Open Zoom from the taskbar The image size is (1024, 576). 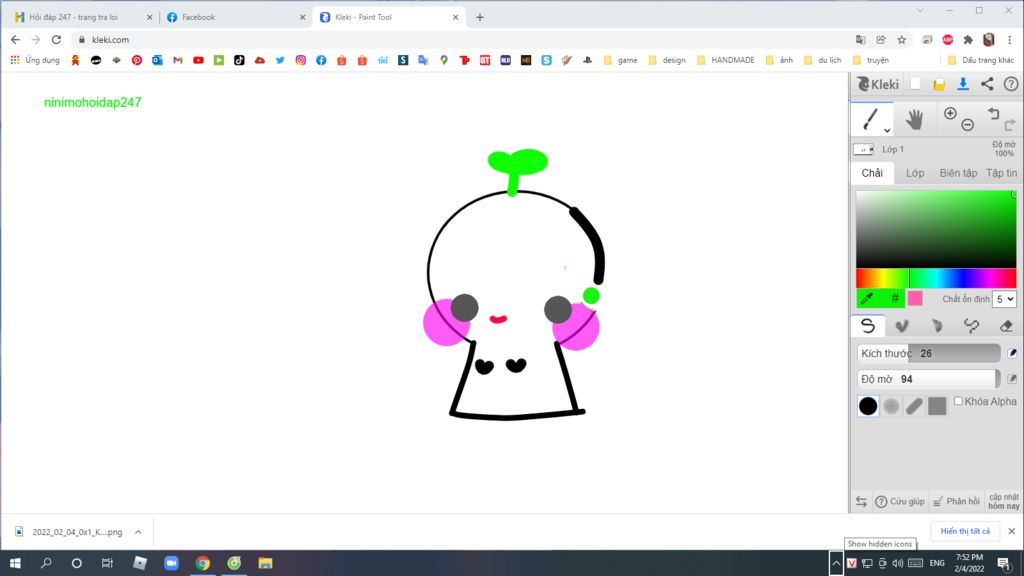coord(171,562)
